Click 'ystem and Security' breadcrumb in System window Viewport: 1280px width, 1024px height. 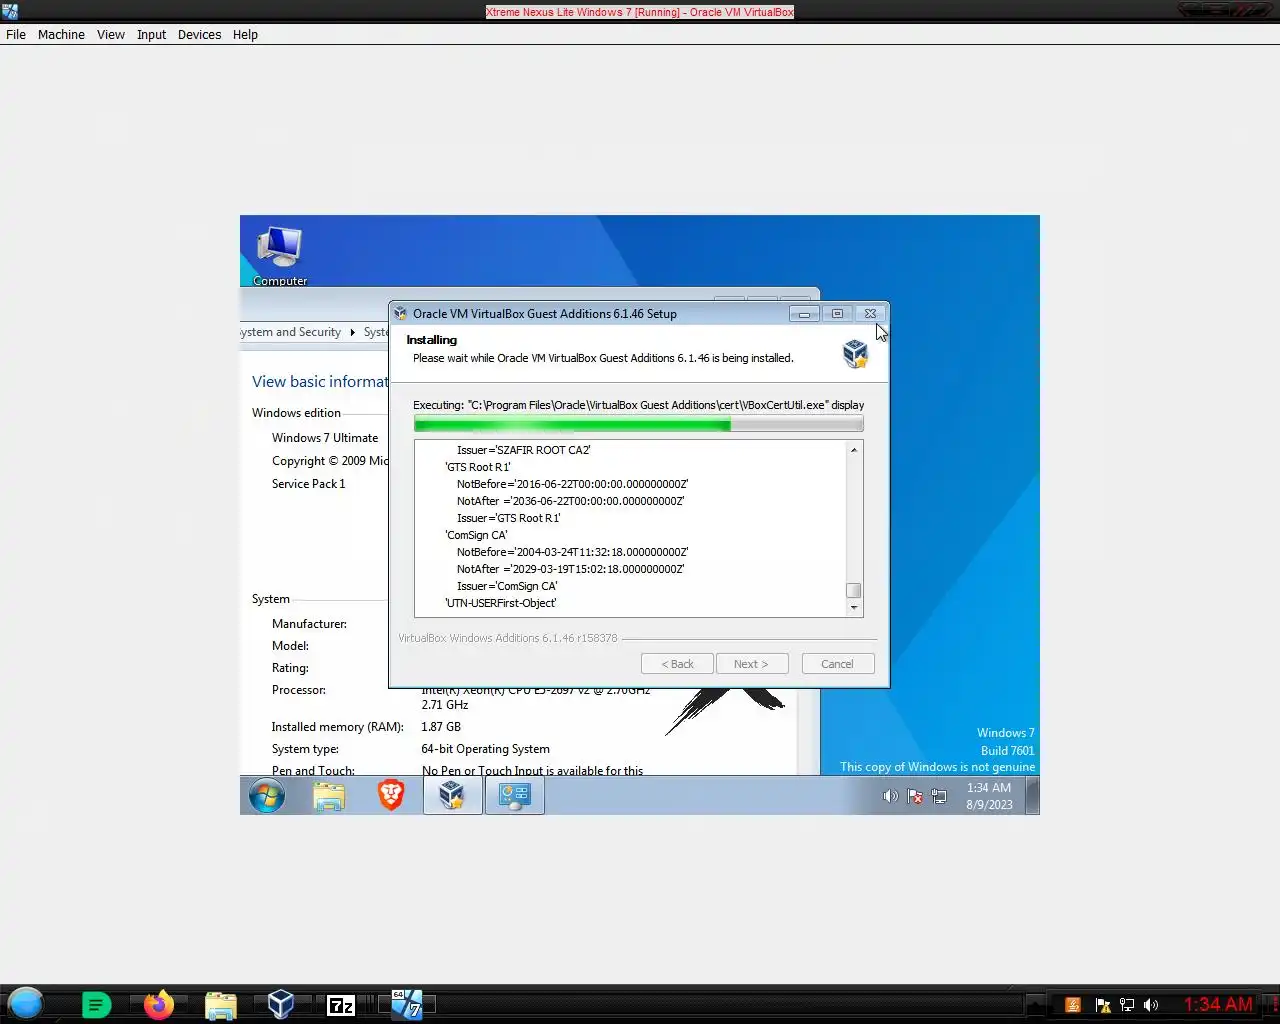[x=291, y=332]
